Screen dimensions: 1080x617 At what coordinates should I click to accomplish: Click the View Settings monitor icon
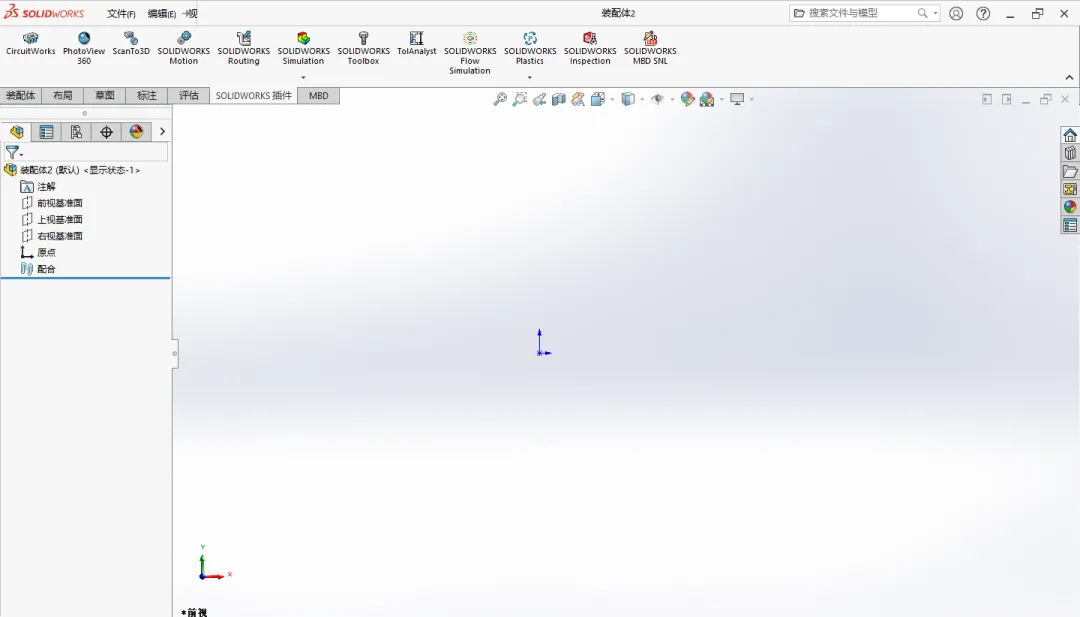click(737, 99)
